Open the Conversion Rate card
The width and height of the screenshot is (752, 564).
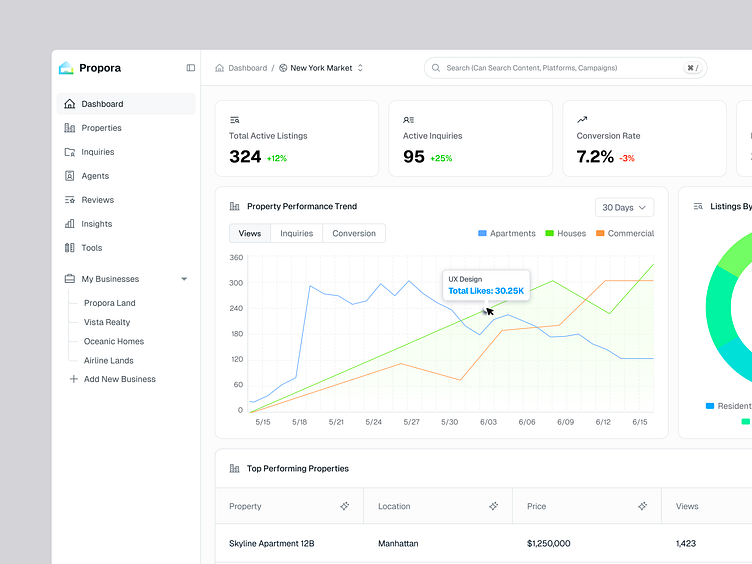pyautogui.click(x=644, y=139)
